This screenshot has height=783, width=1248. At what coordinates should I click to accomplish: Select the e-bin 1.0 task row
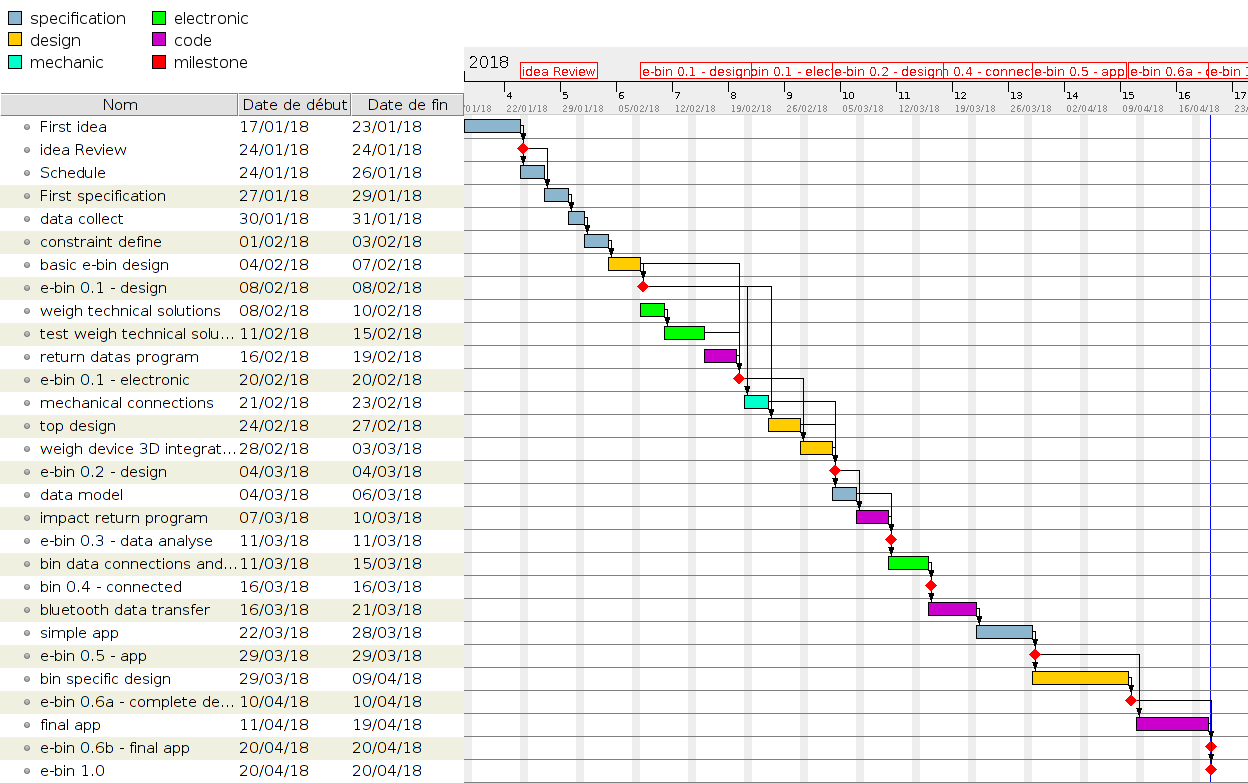pos(232,771)
